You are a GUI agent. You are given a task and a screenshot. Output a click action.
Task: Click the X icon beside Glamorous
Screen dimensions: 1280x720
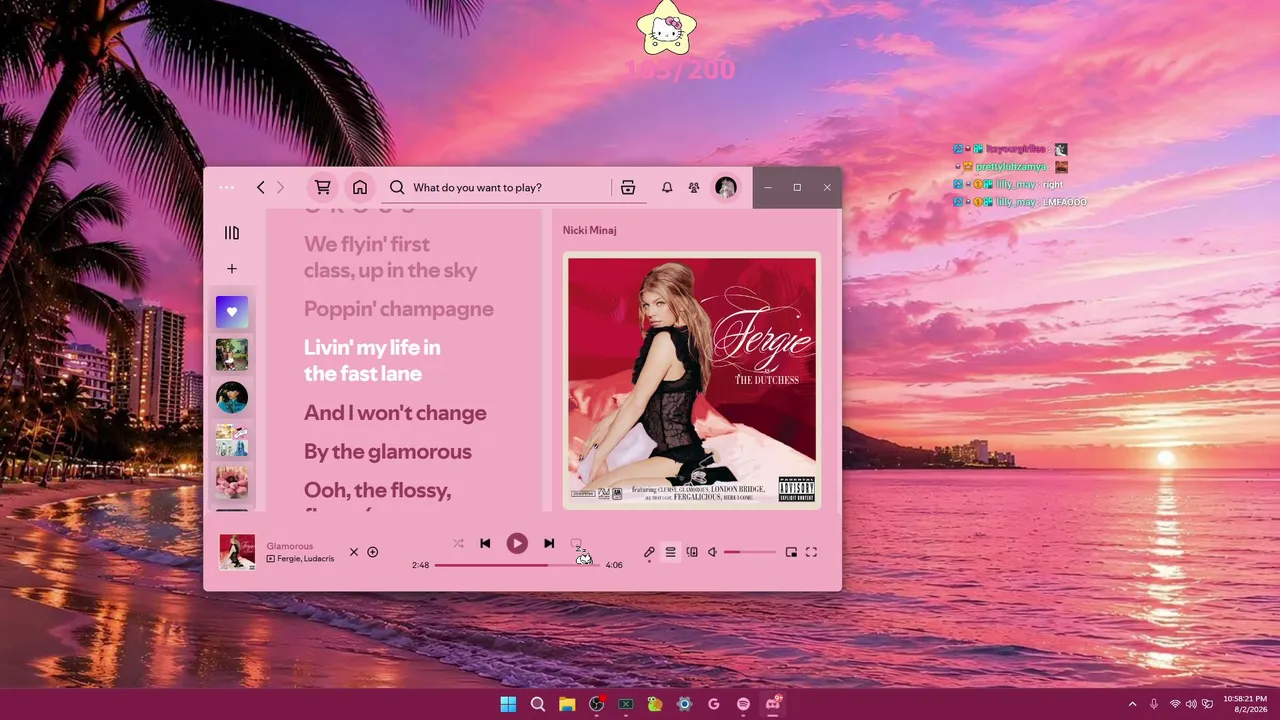(x=354, y=552)
